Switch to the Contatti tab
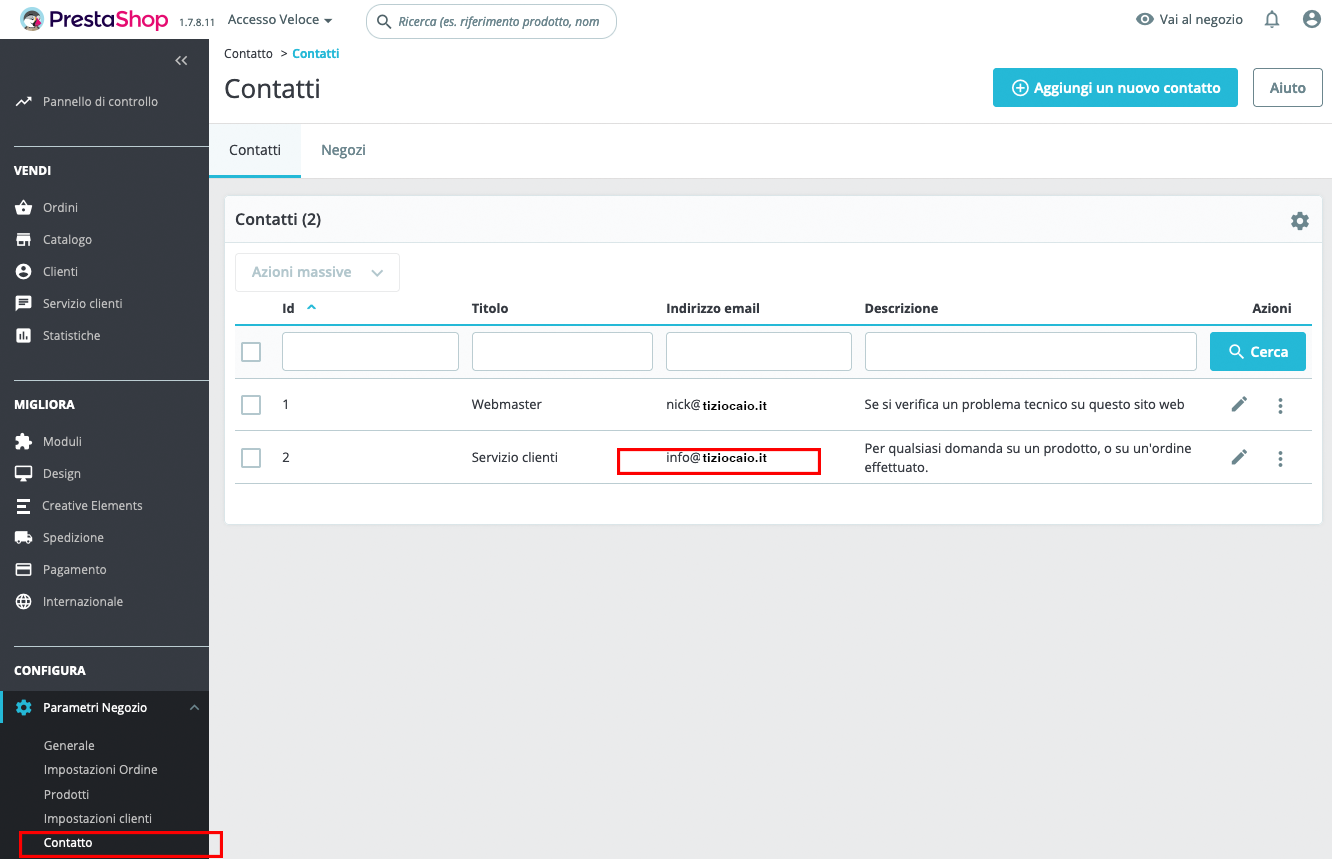 255,150
